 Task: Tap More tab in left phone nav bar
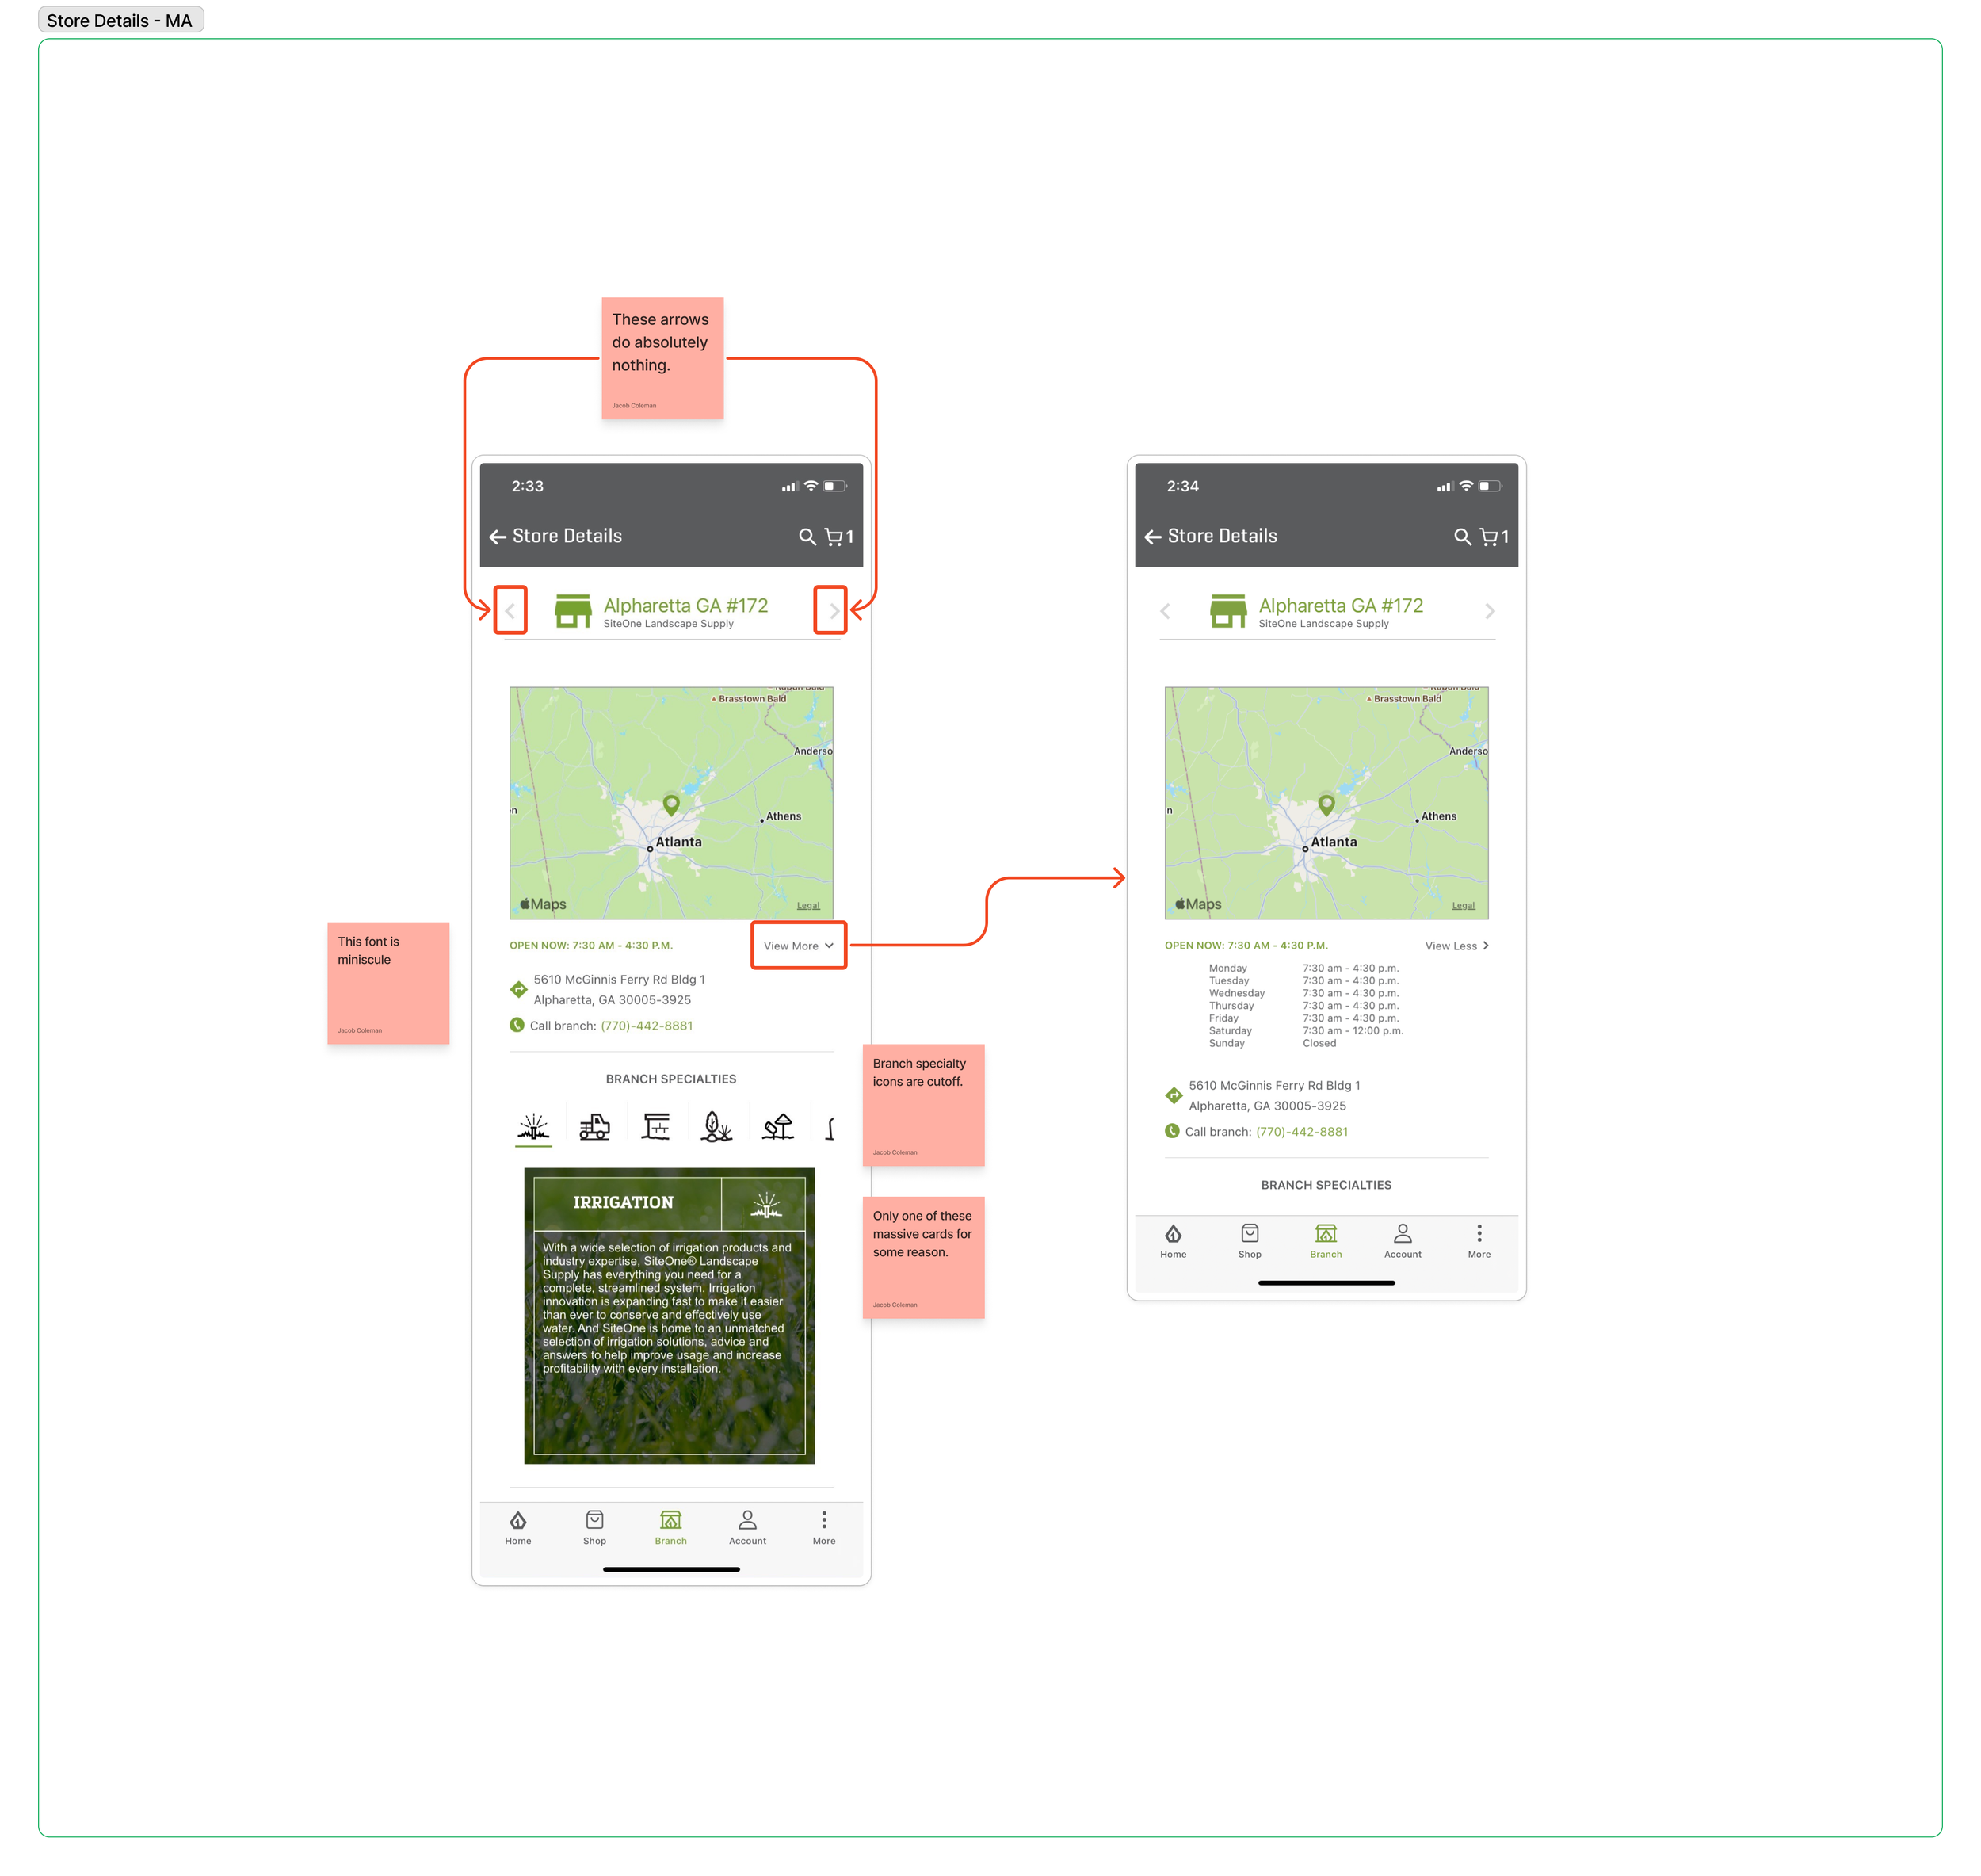coord(824,1527)
